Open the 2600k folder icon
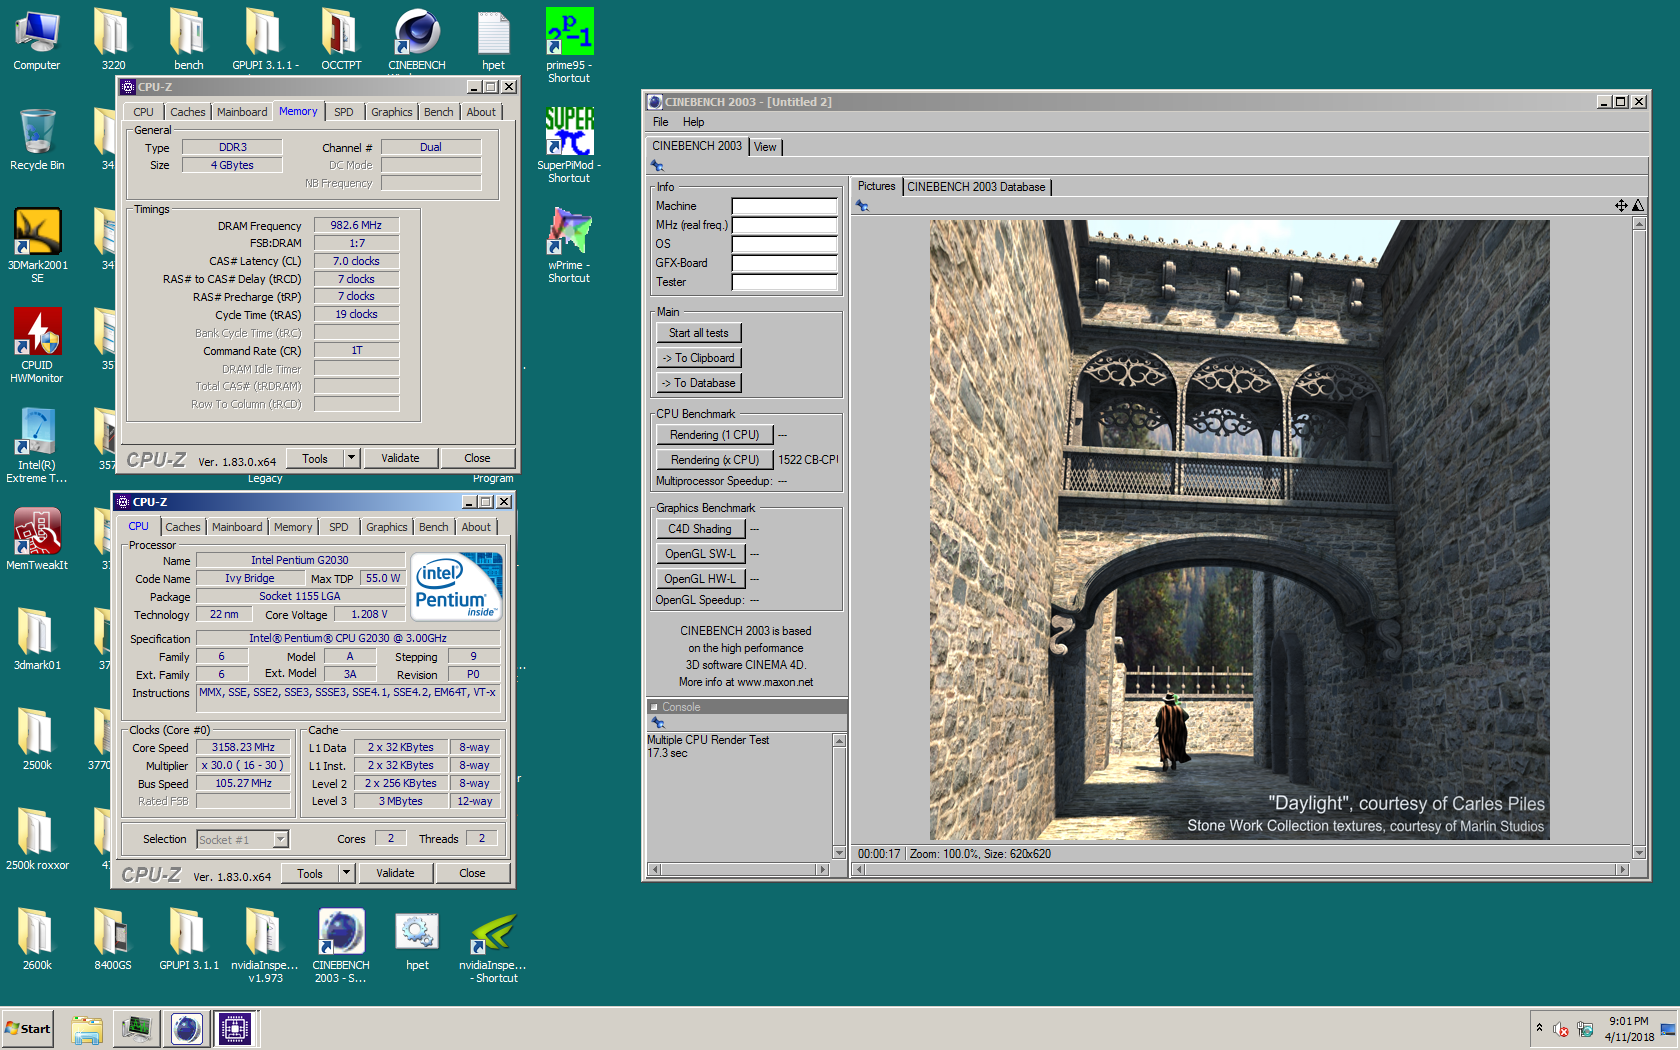The image size is (1680, 1050). 37,940
